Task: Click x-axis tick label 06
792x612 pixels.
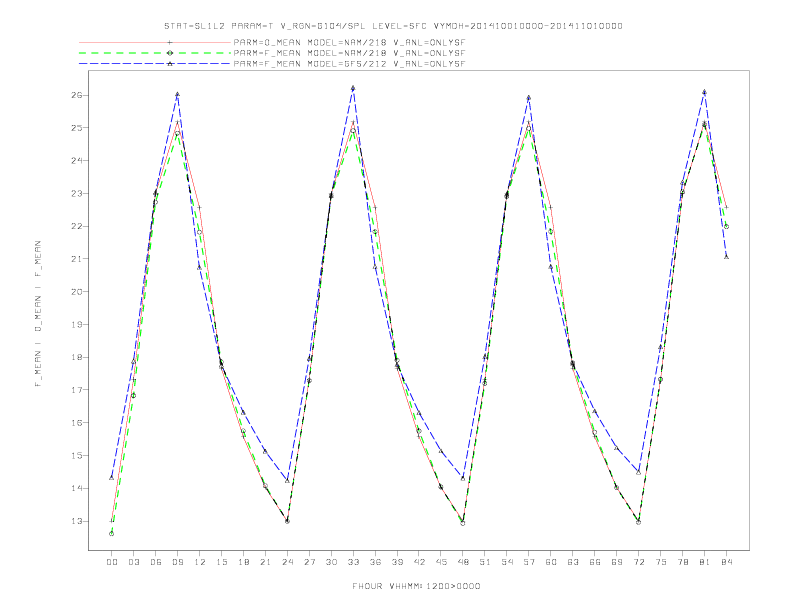Action: pos(156,562)
